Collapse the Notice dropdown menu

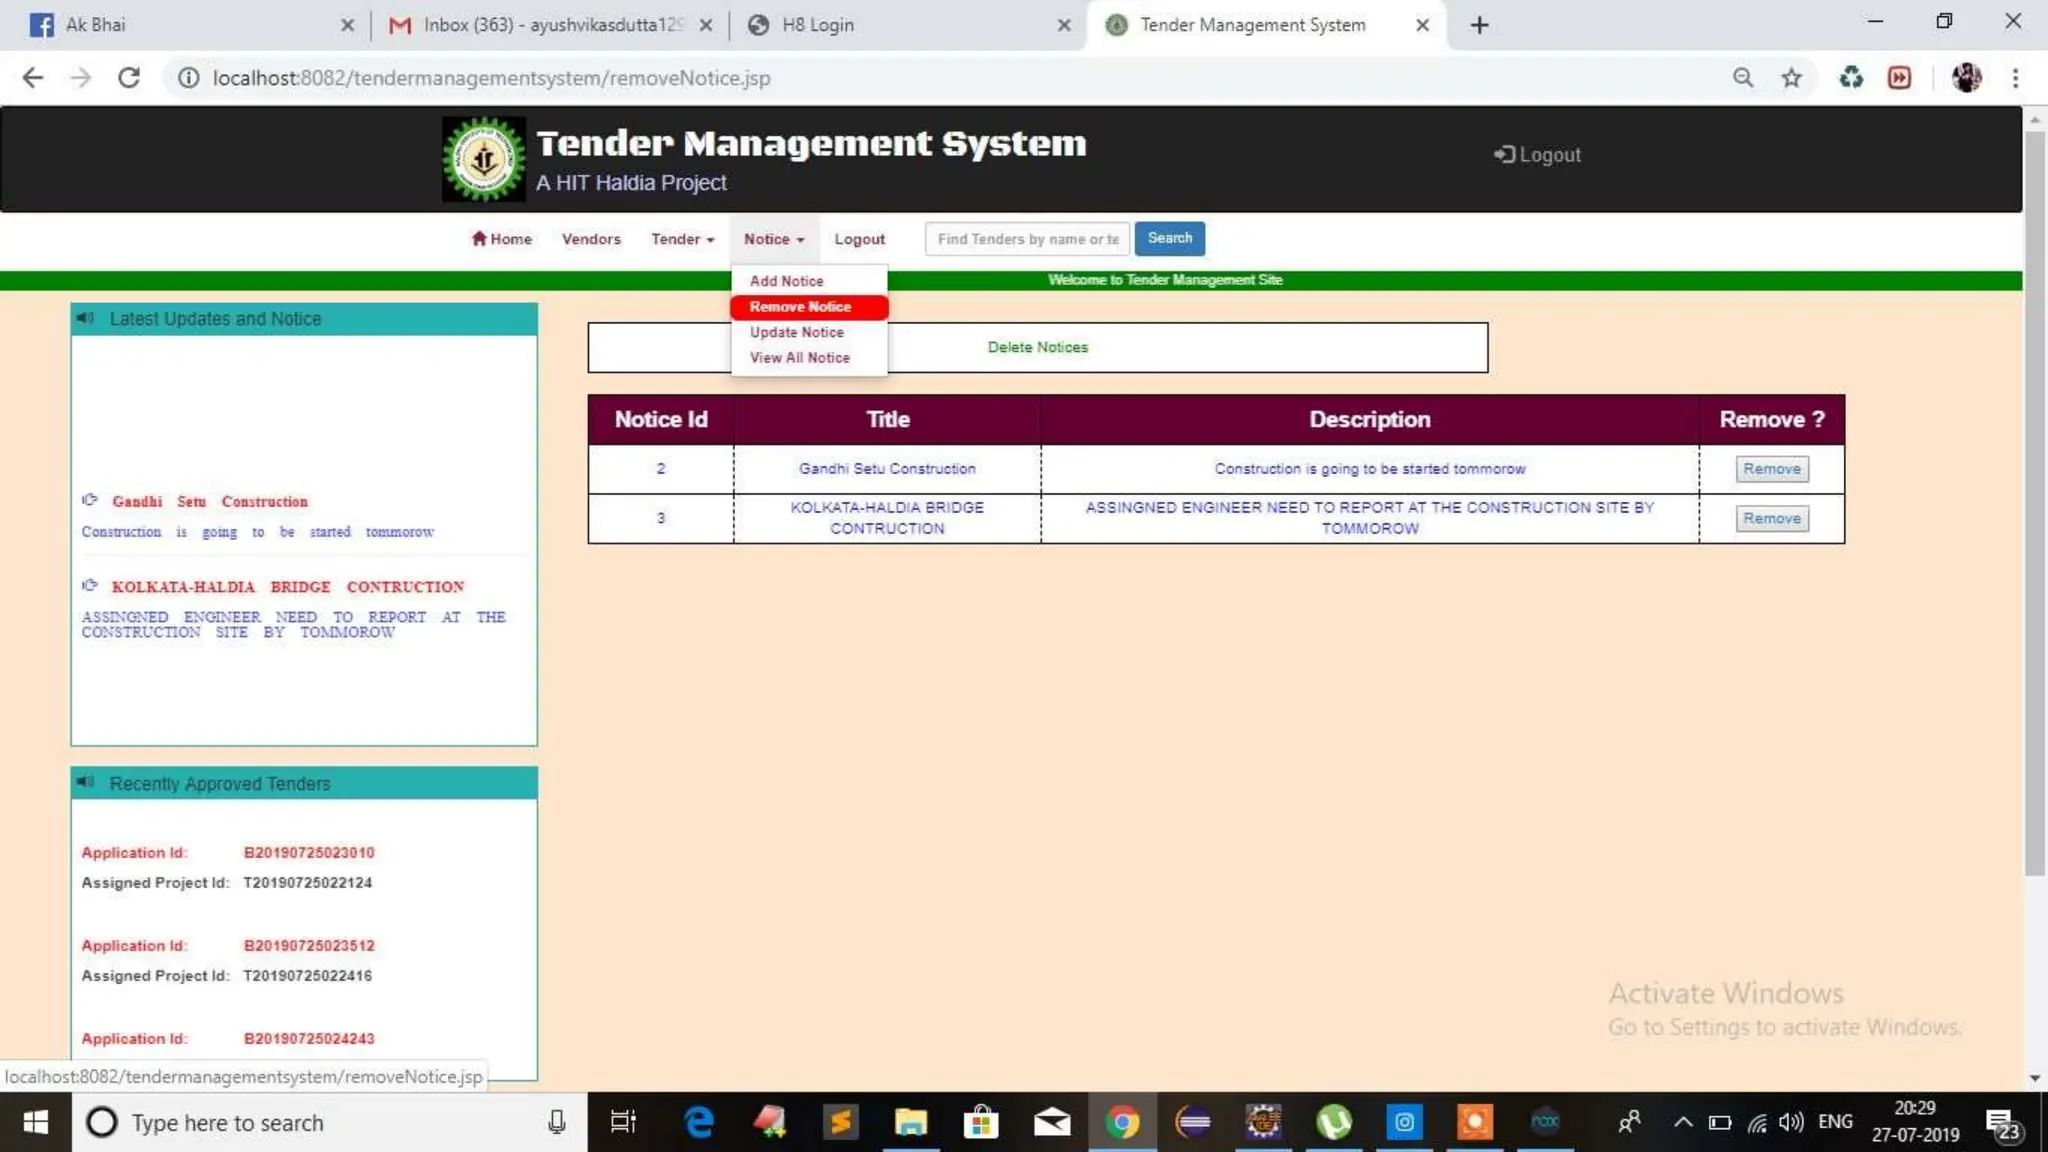pyautogui.click(x=773, y=239)
